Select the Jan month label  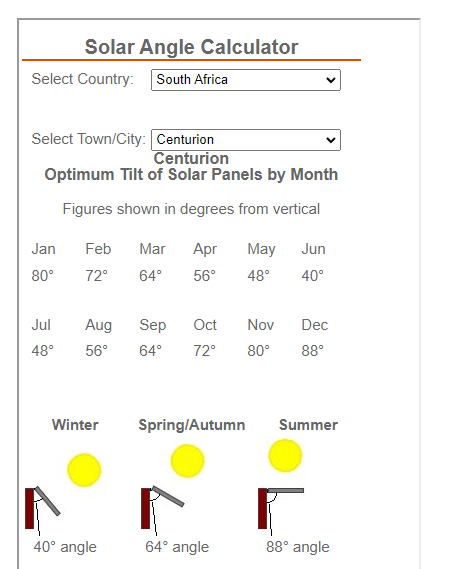pos(43,249)
